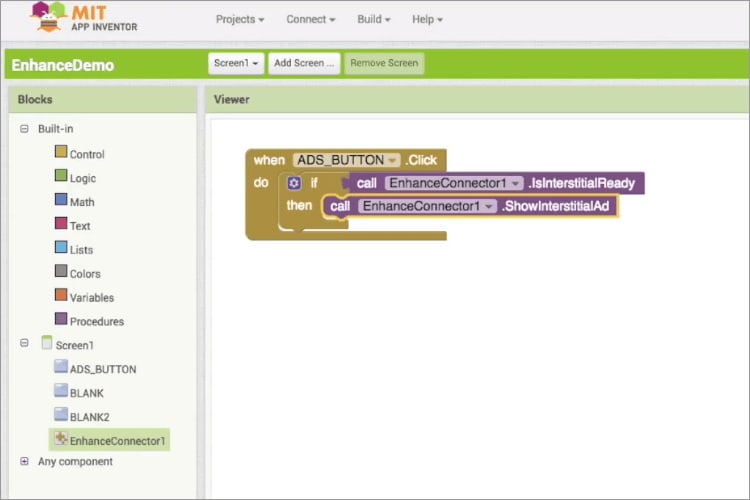
Task: Click the Remove Screen button
Action: [384, 63]
